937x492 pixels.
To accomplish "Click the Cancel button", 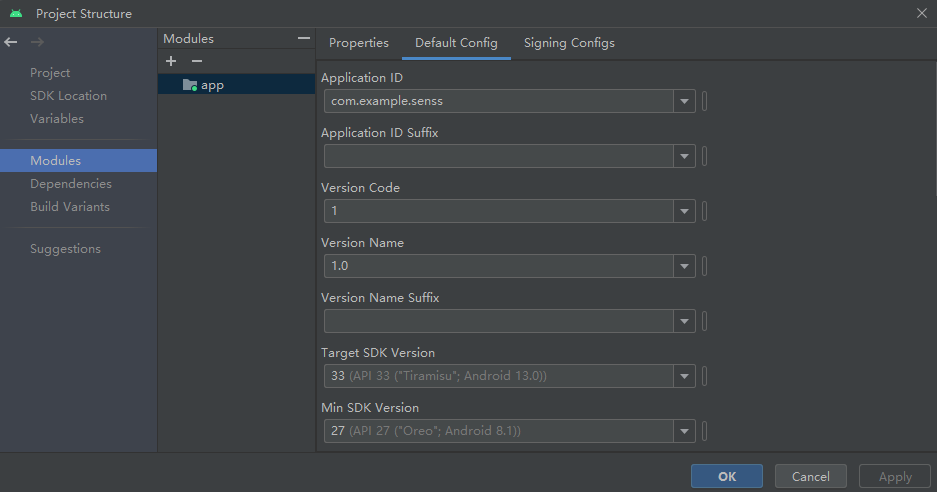I will (x=810, y=477).
